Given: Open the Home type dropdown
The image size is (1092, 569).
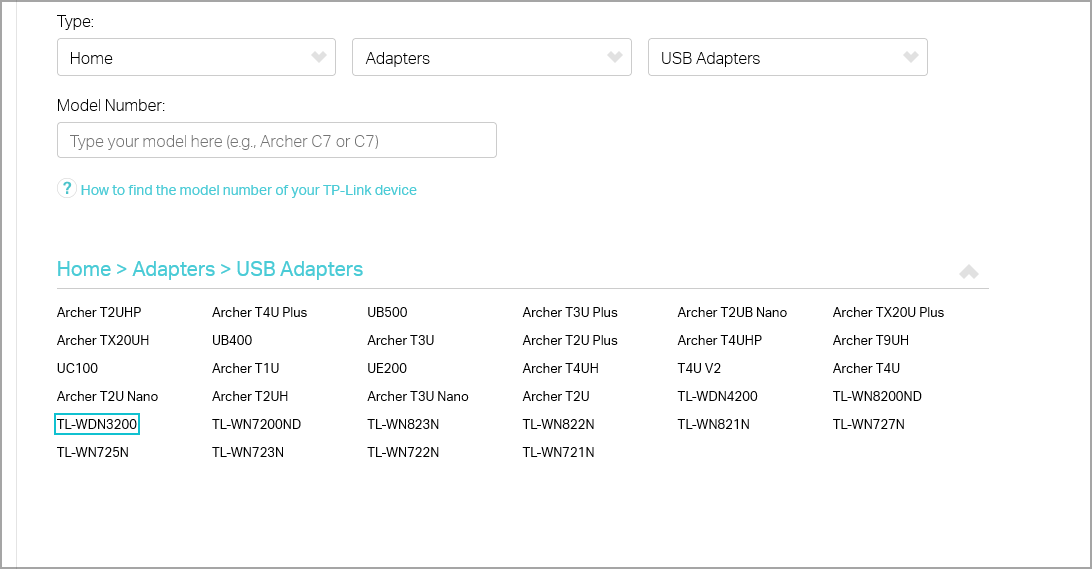Looking at the screenshot, I should (196, 57).
